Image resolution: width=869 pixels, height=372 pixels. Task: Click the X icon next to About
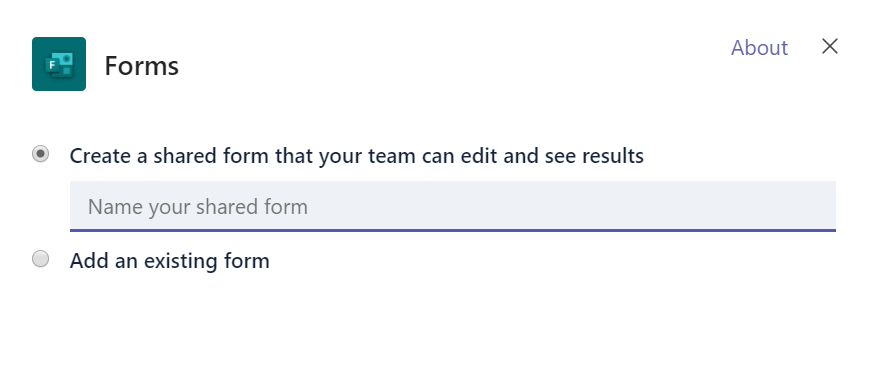(830, 47)
